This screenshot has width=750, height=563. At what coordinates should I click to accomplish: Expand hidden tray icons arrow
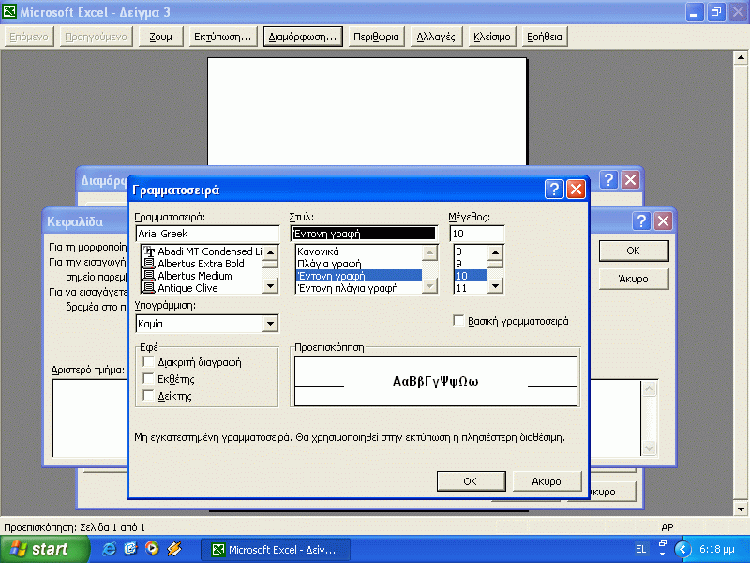click(683, 549)
